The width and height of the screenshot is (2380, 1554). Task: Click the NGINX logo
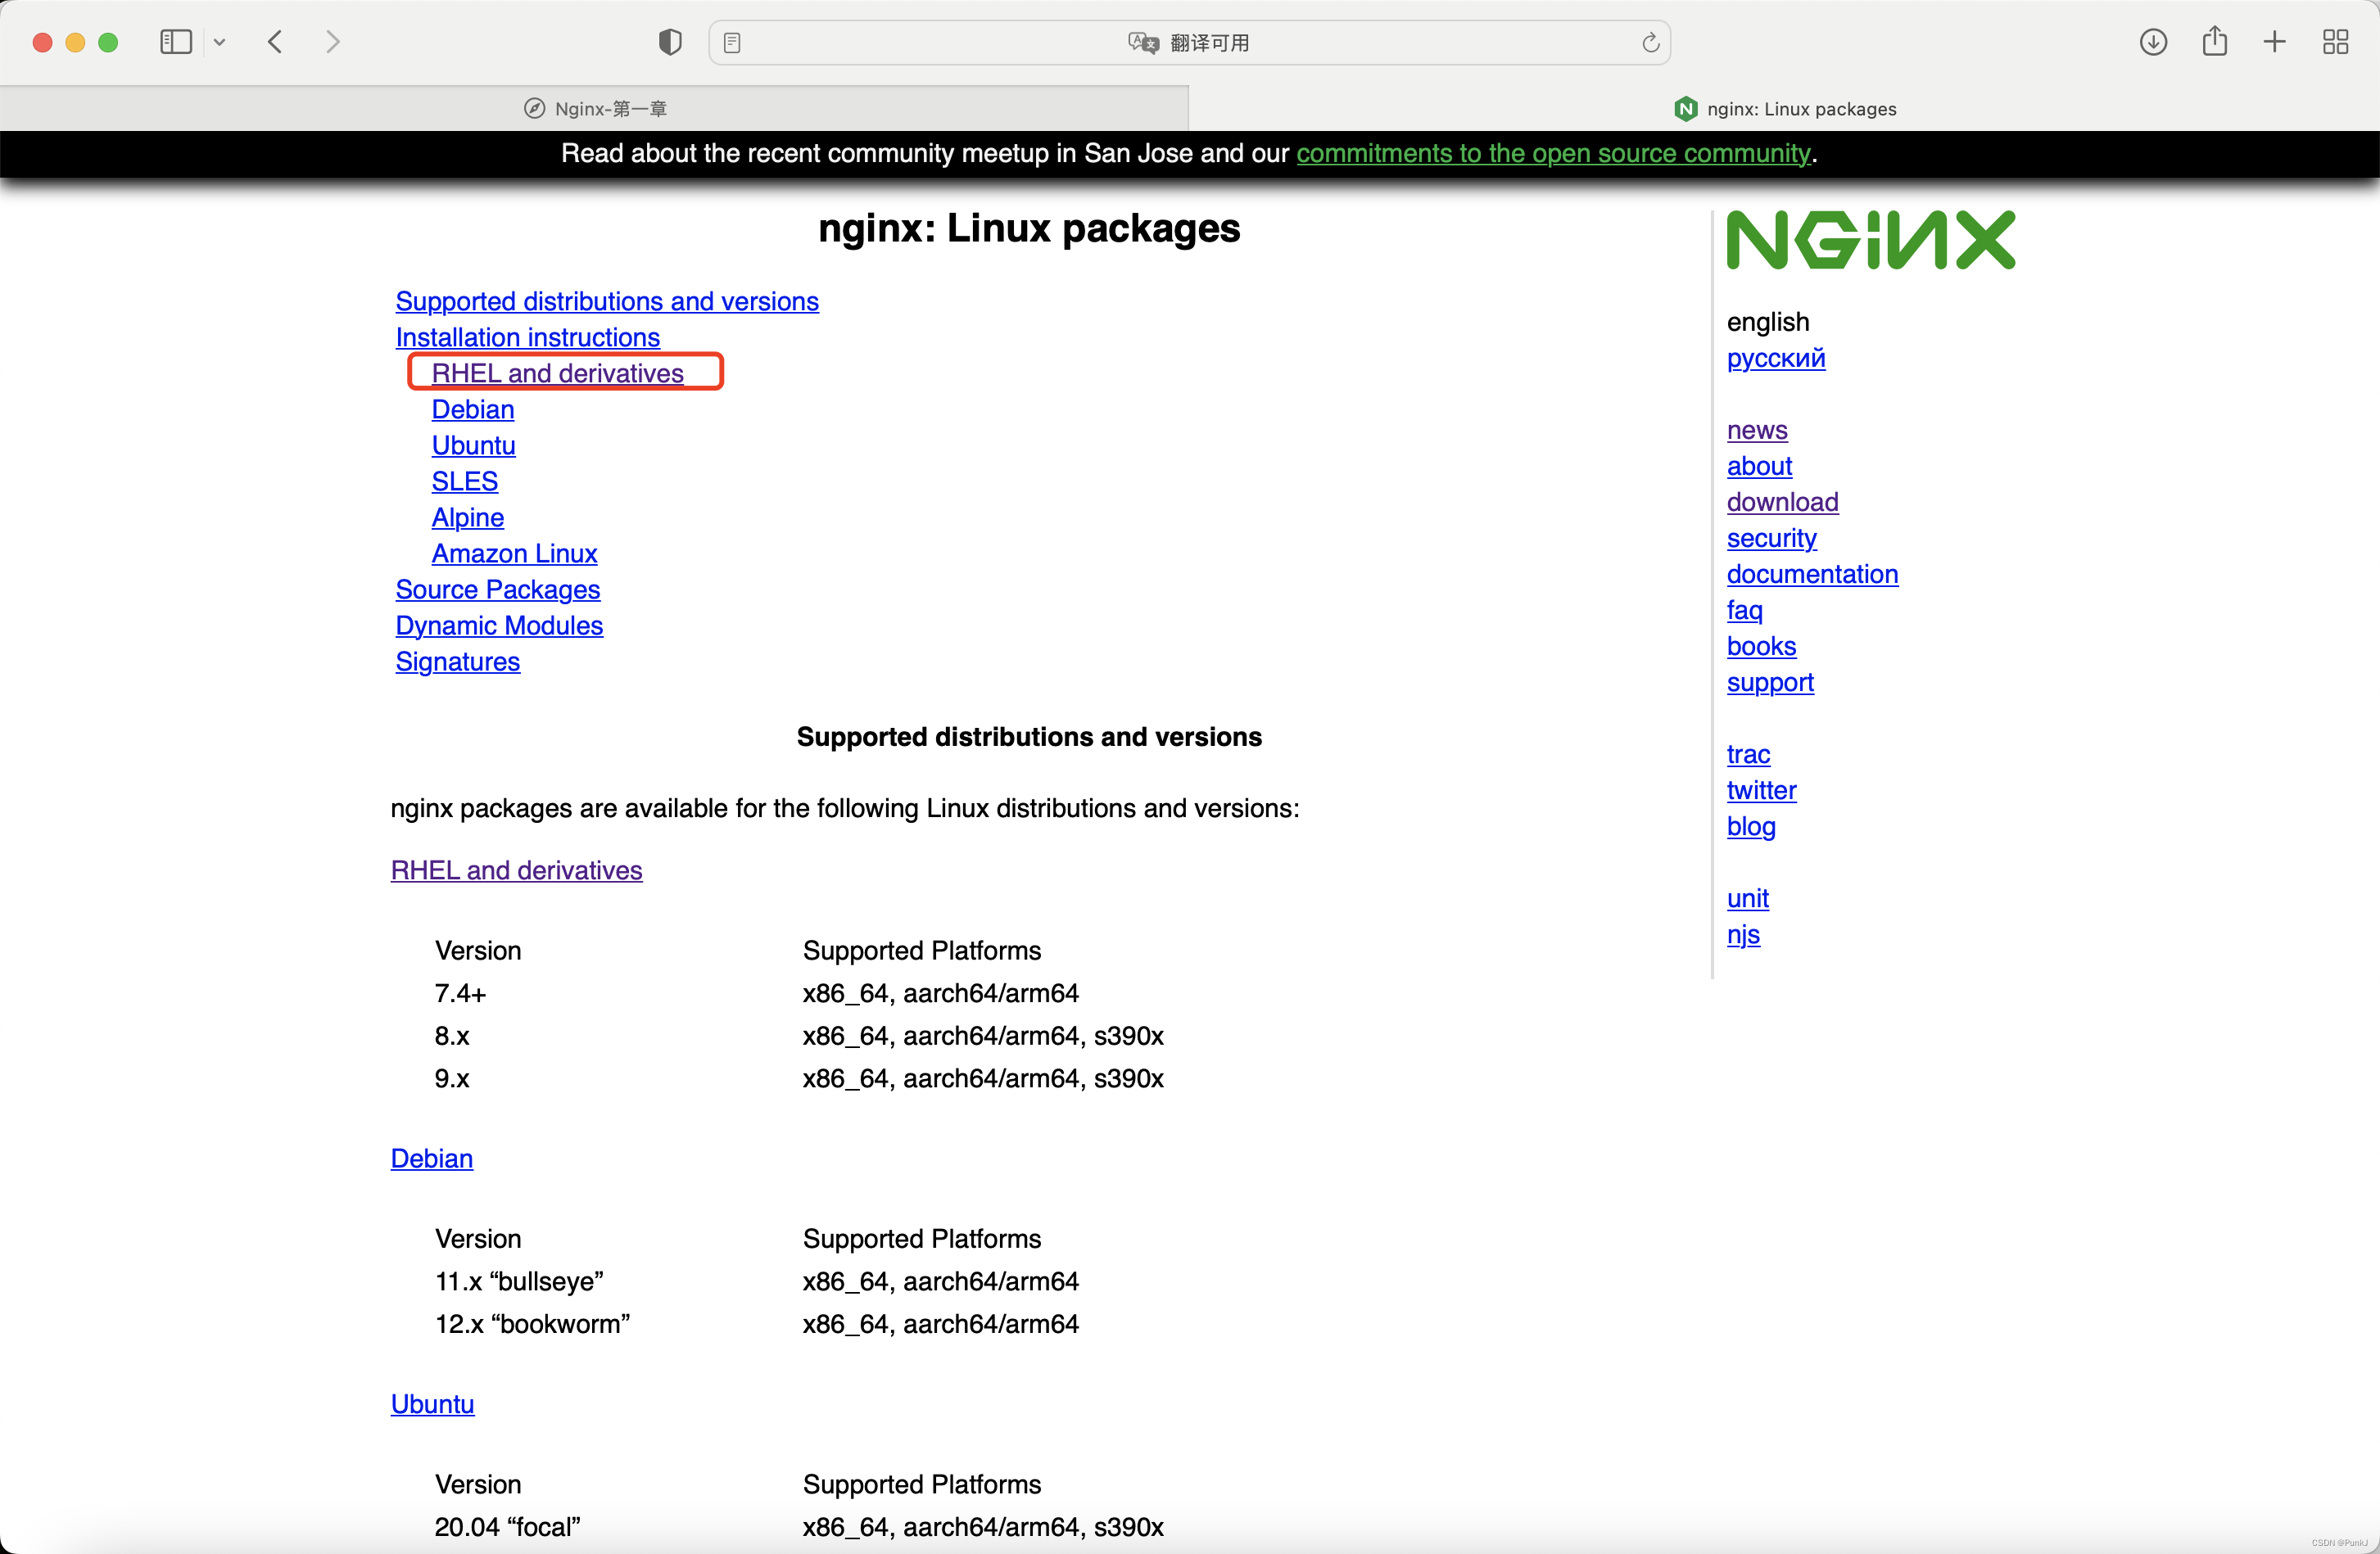click(1870, 240)
